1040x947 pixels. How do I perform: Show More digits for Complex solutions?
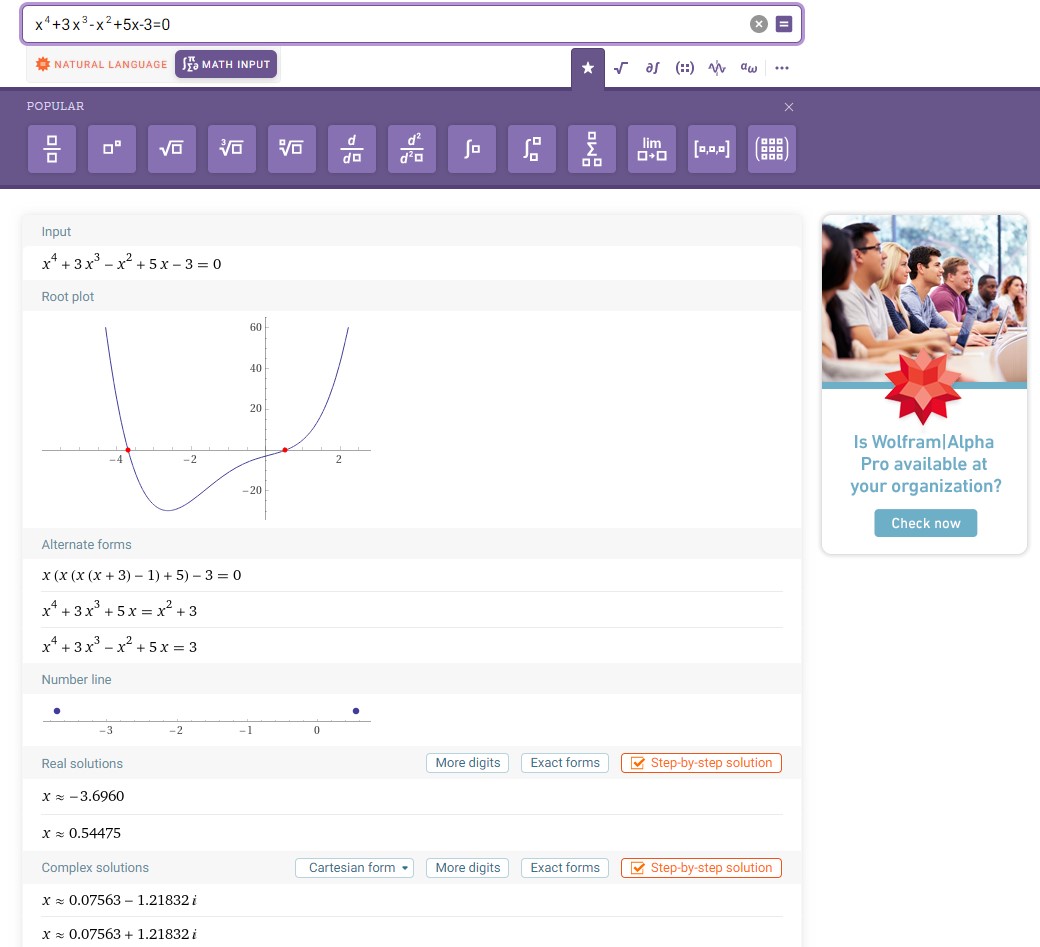(x=468, y=867)
